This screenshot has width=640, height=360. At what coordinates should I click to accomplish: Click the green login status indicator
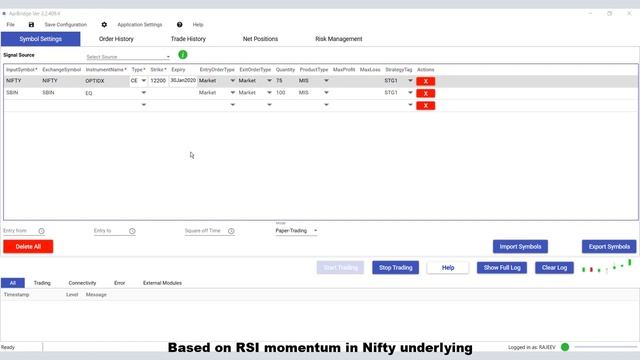tap(565, 347)
